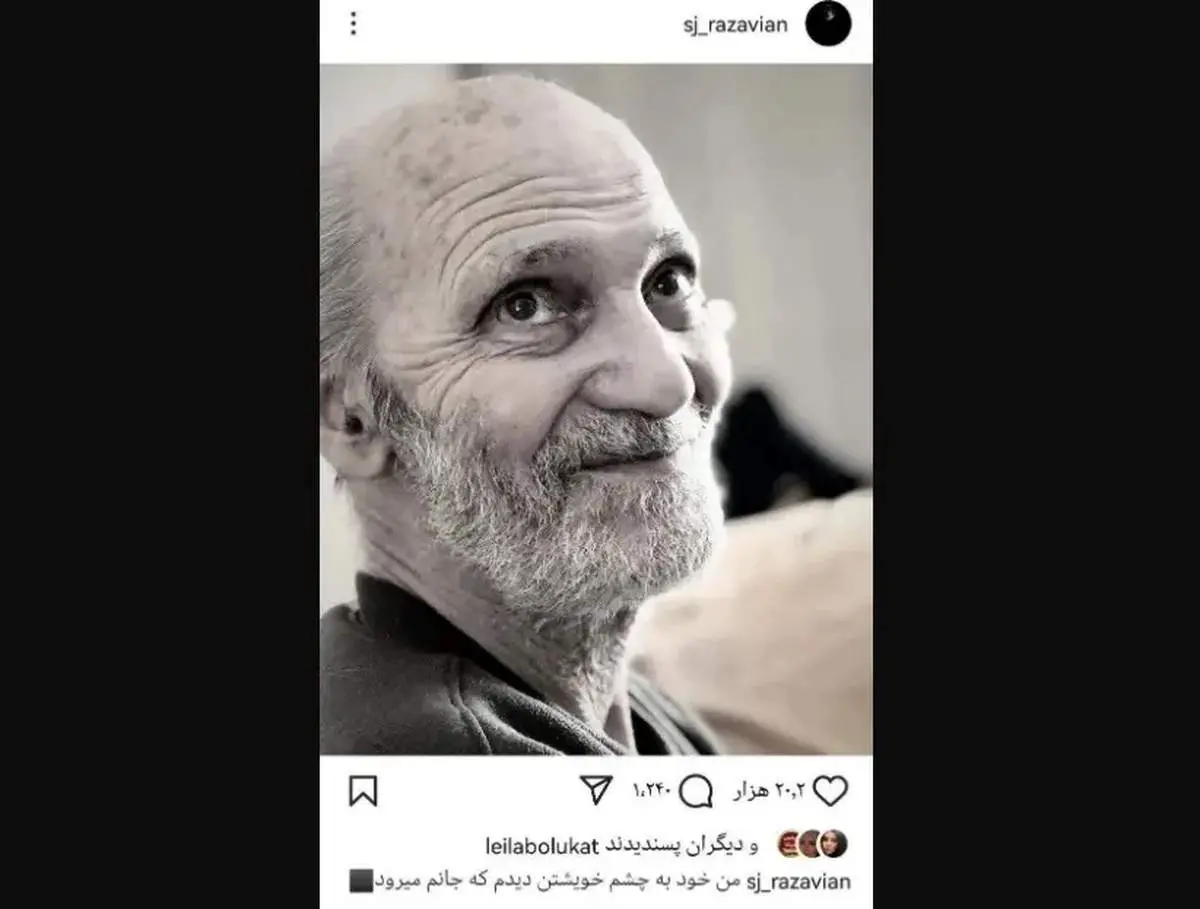
Task: Open the sj_razavian profile avatar at top
Action: click(828, 24)
